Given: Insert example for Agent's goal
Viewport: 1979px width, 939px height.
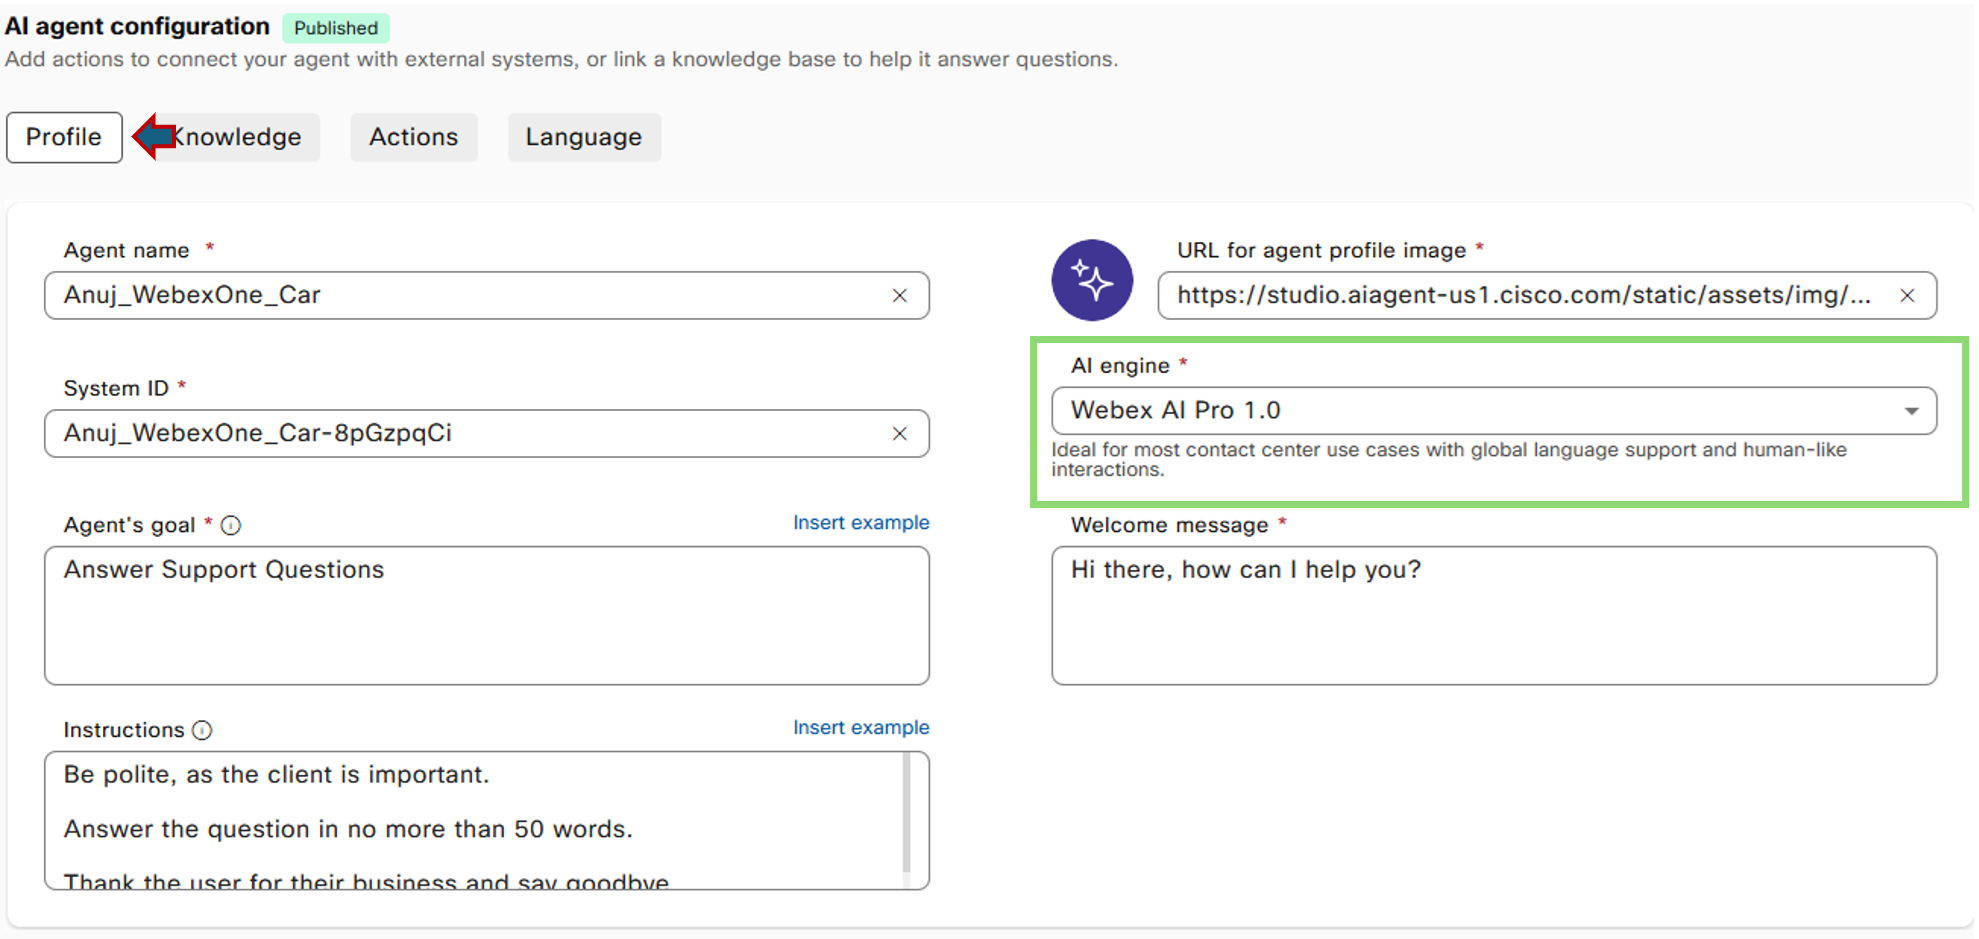Looking at the screenshot, I should pos(860,523).
